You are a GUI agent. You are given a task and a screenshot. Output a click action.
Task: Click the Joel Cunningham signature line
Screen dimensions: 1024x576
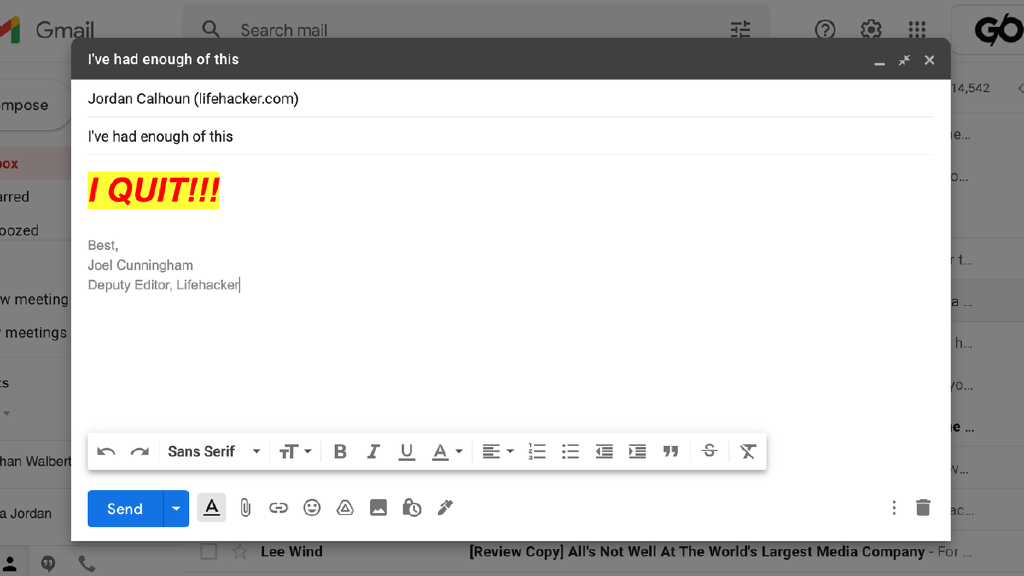(140, 265)
